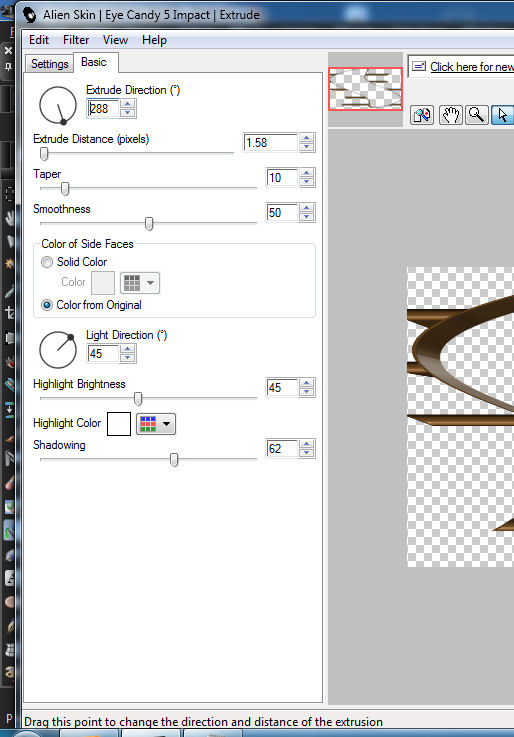Viewport: 514px width, 737px height.
Task: Select the Zoom magnifier tool
Action: tap(476, 115)
